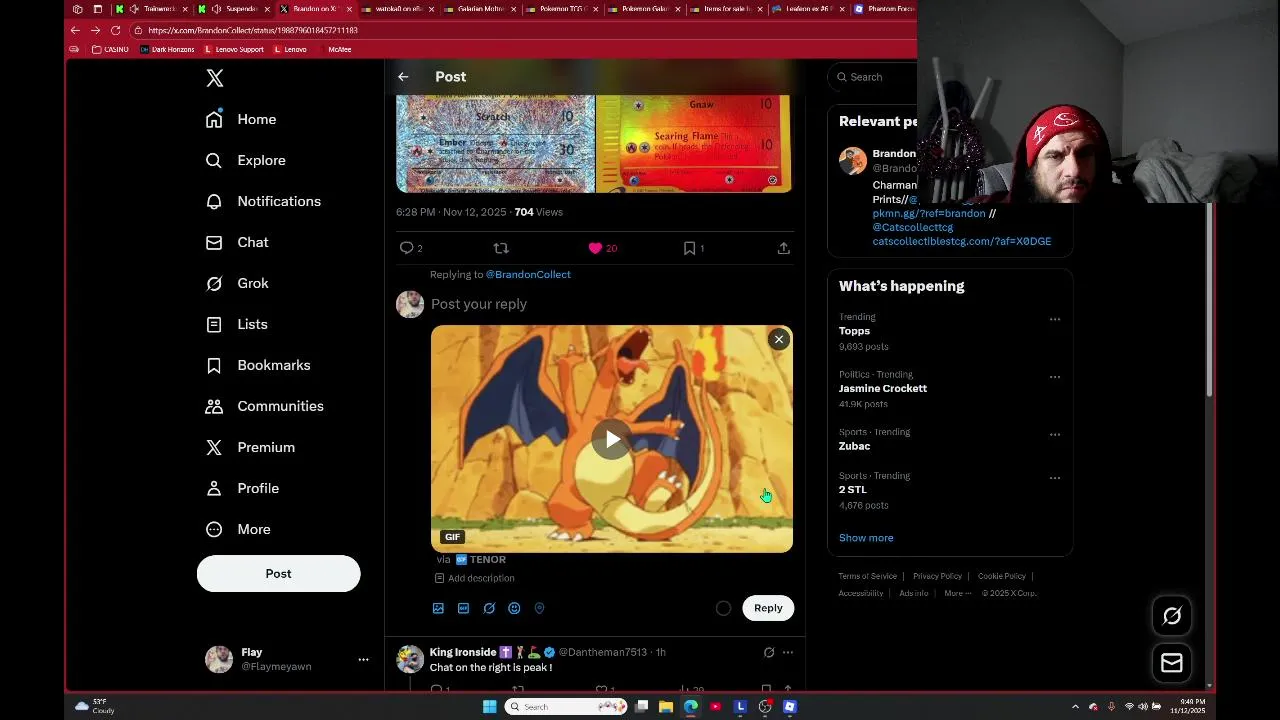Click Grok icon on King Ironside reply

tap(769, 652)
